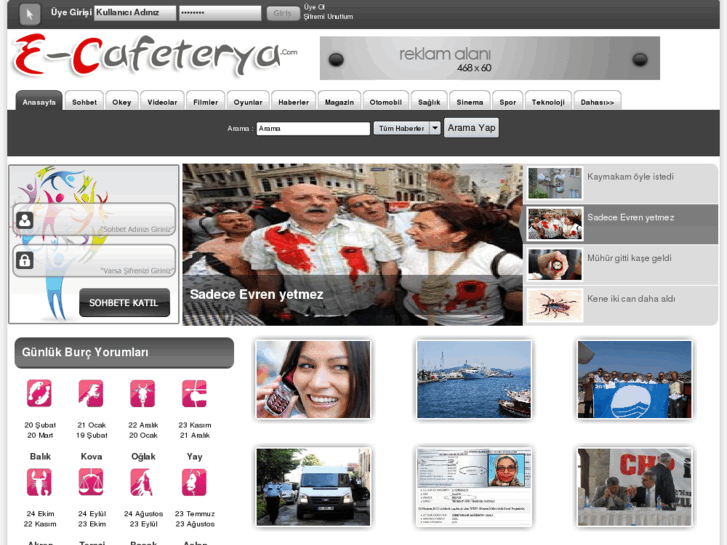Switch to the Anasayfa tab
This screenshot has width=727, height=545.
click(39, 101)
